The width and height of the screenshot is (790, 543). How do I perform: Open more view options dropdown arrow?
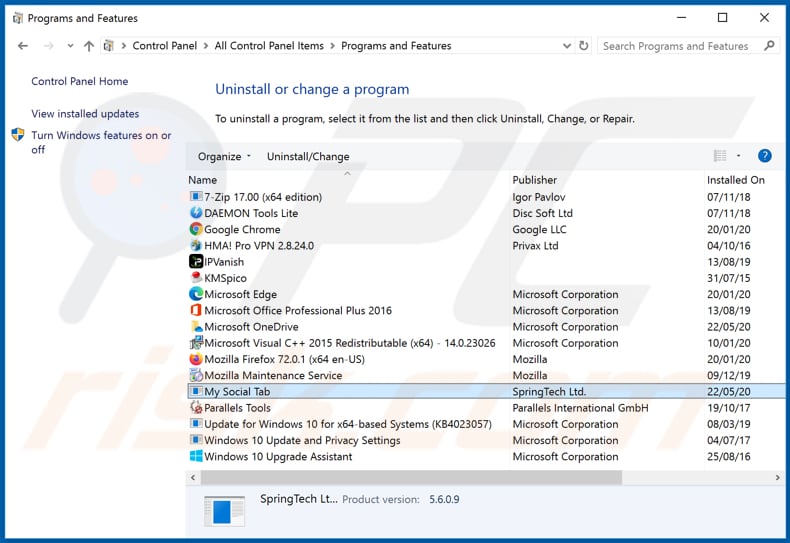coord(738,156)
